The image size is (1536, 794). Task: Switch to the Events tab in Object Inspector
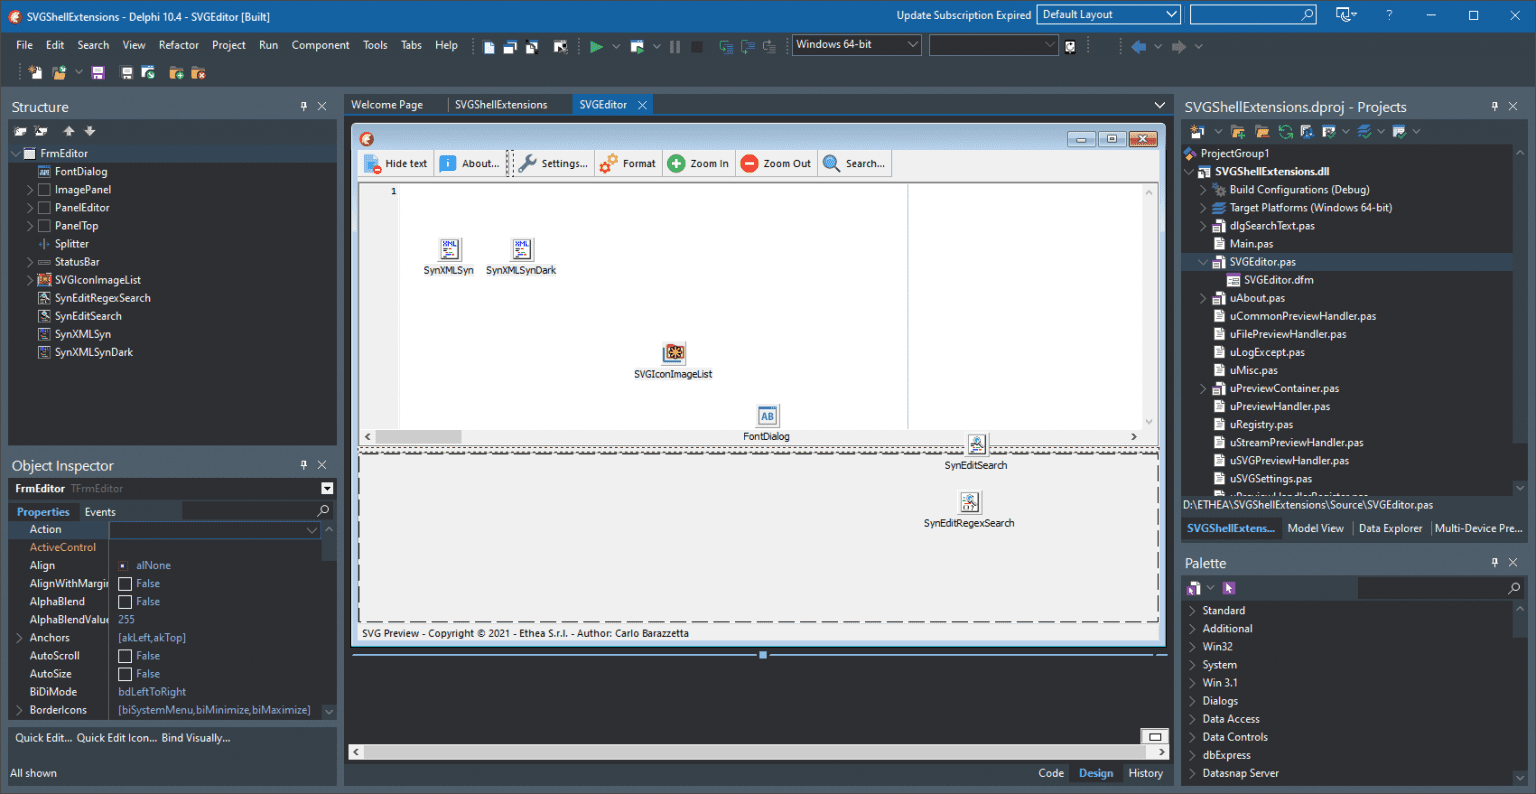tap(100, 512)
